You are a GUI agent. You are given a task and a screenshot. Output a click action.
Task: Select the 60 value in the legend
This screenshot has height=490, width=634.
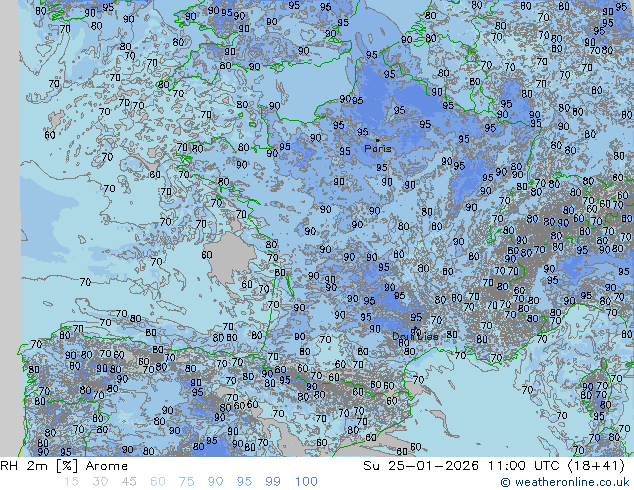coord(158,482)
